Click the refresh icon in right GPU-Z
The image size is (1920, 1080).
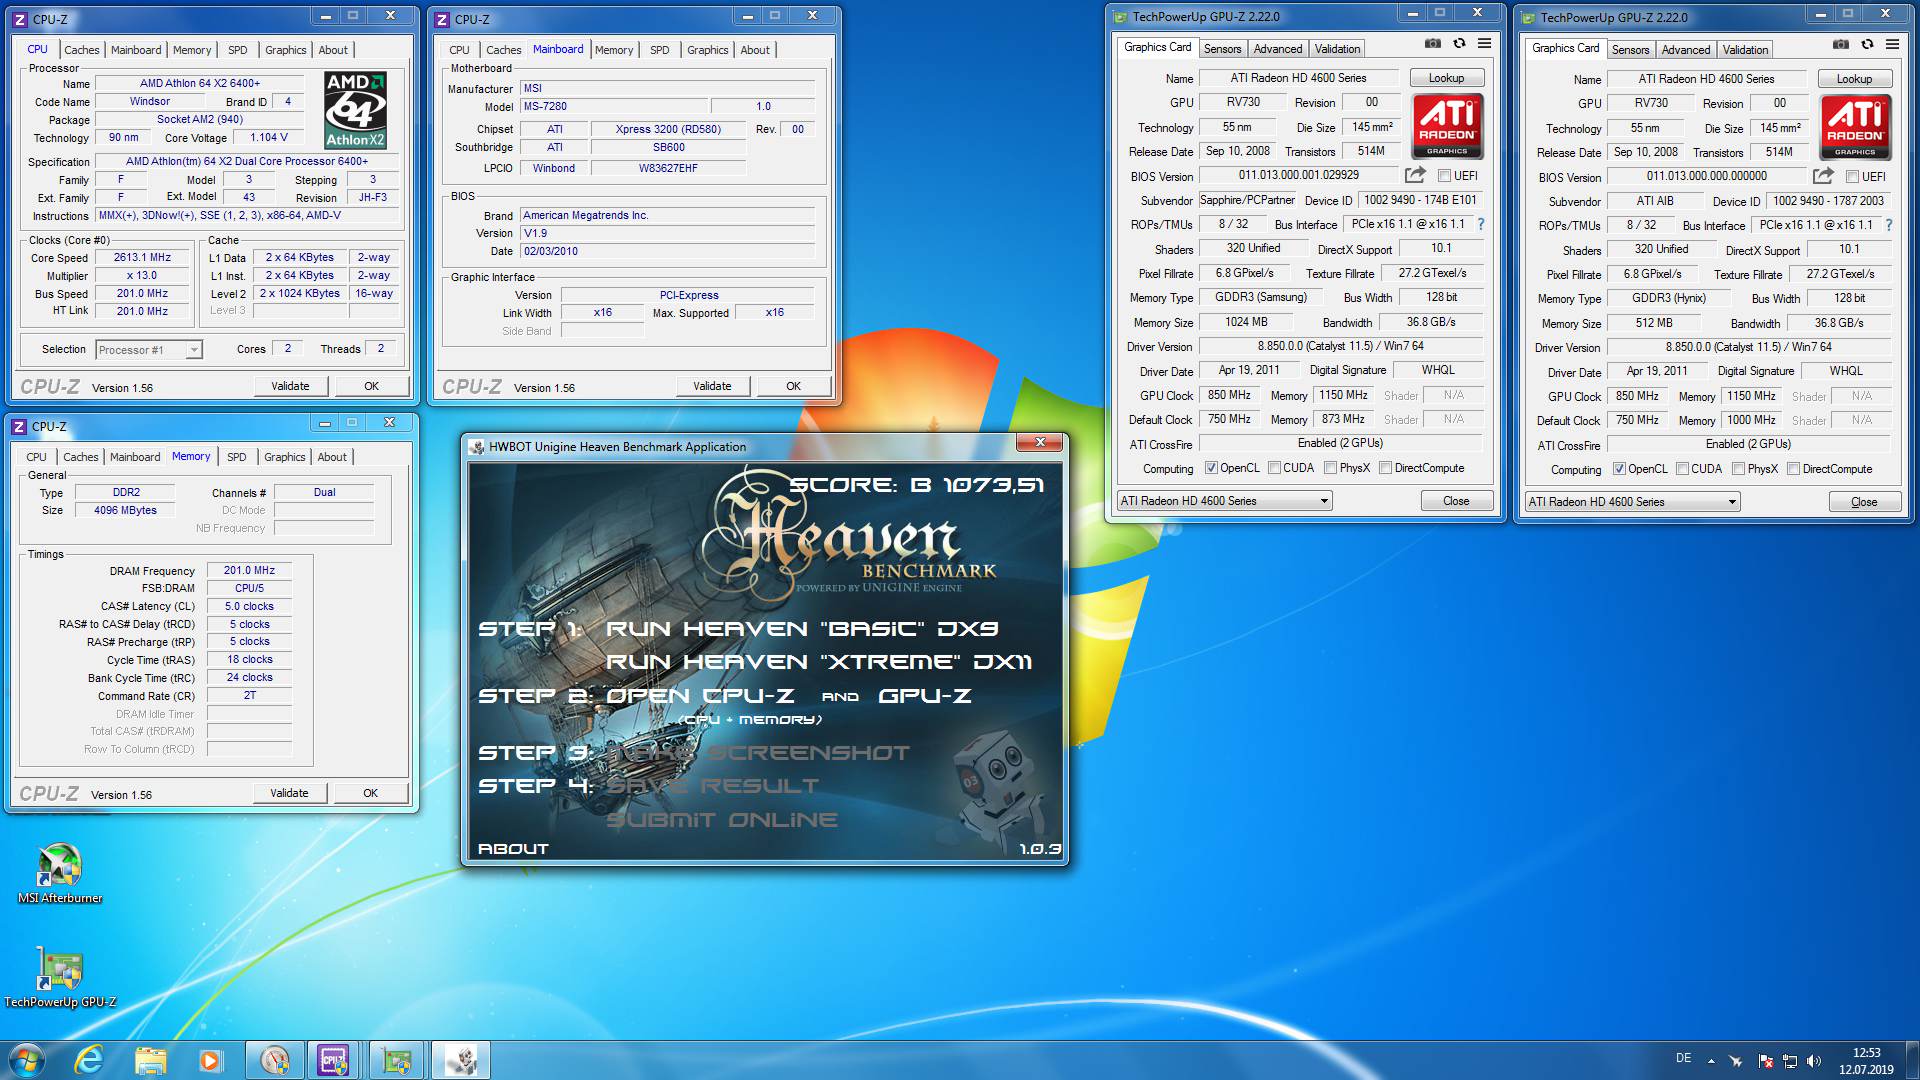(x=1867, y=45)
